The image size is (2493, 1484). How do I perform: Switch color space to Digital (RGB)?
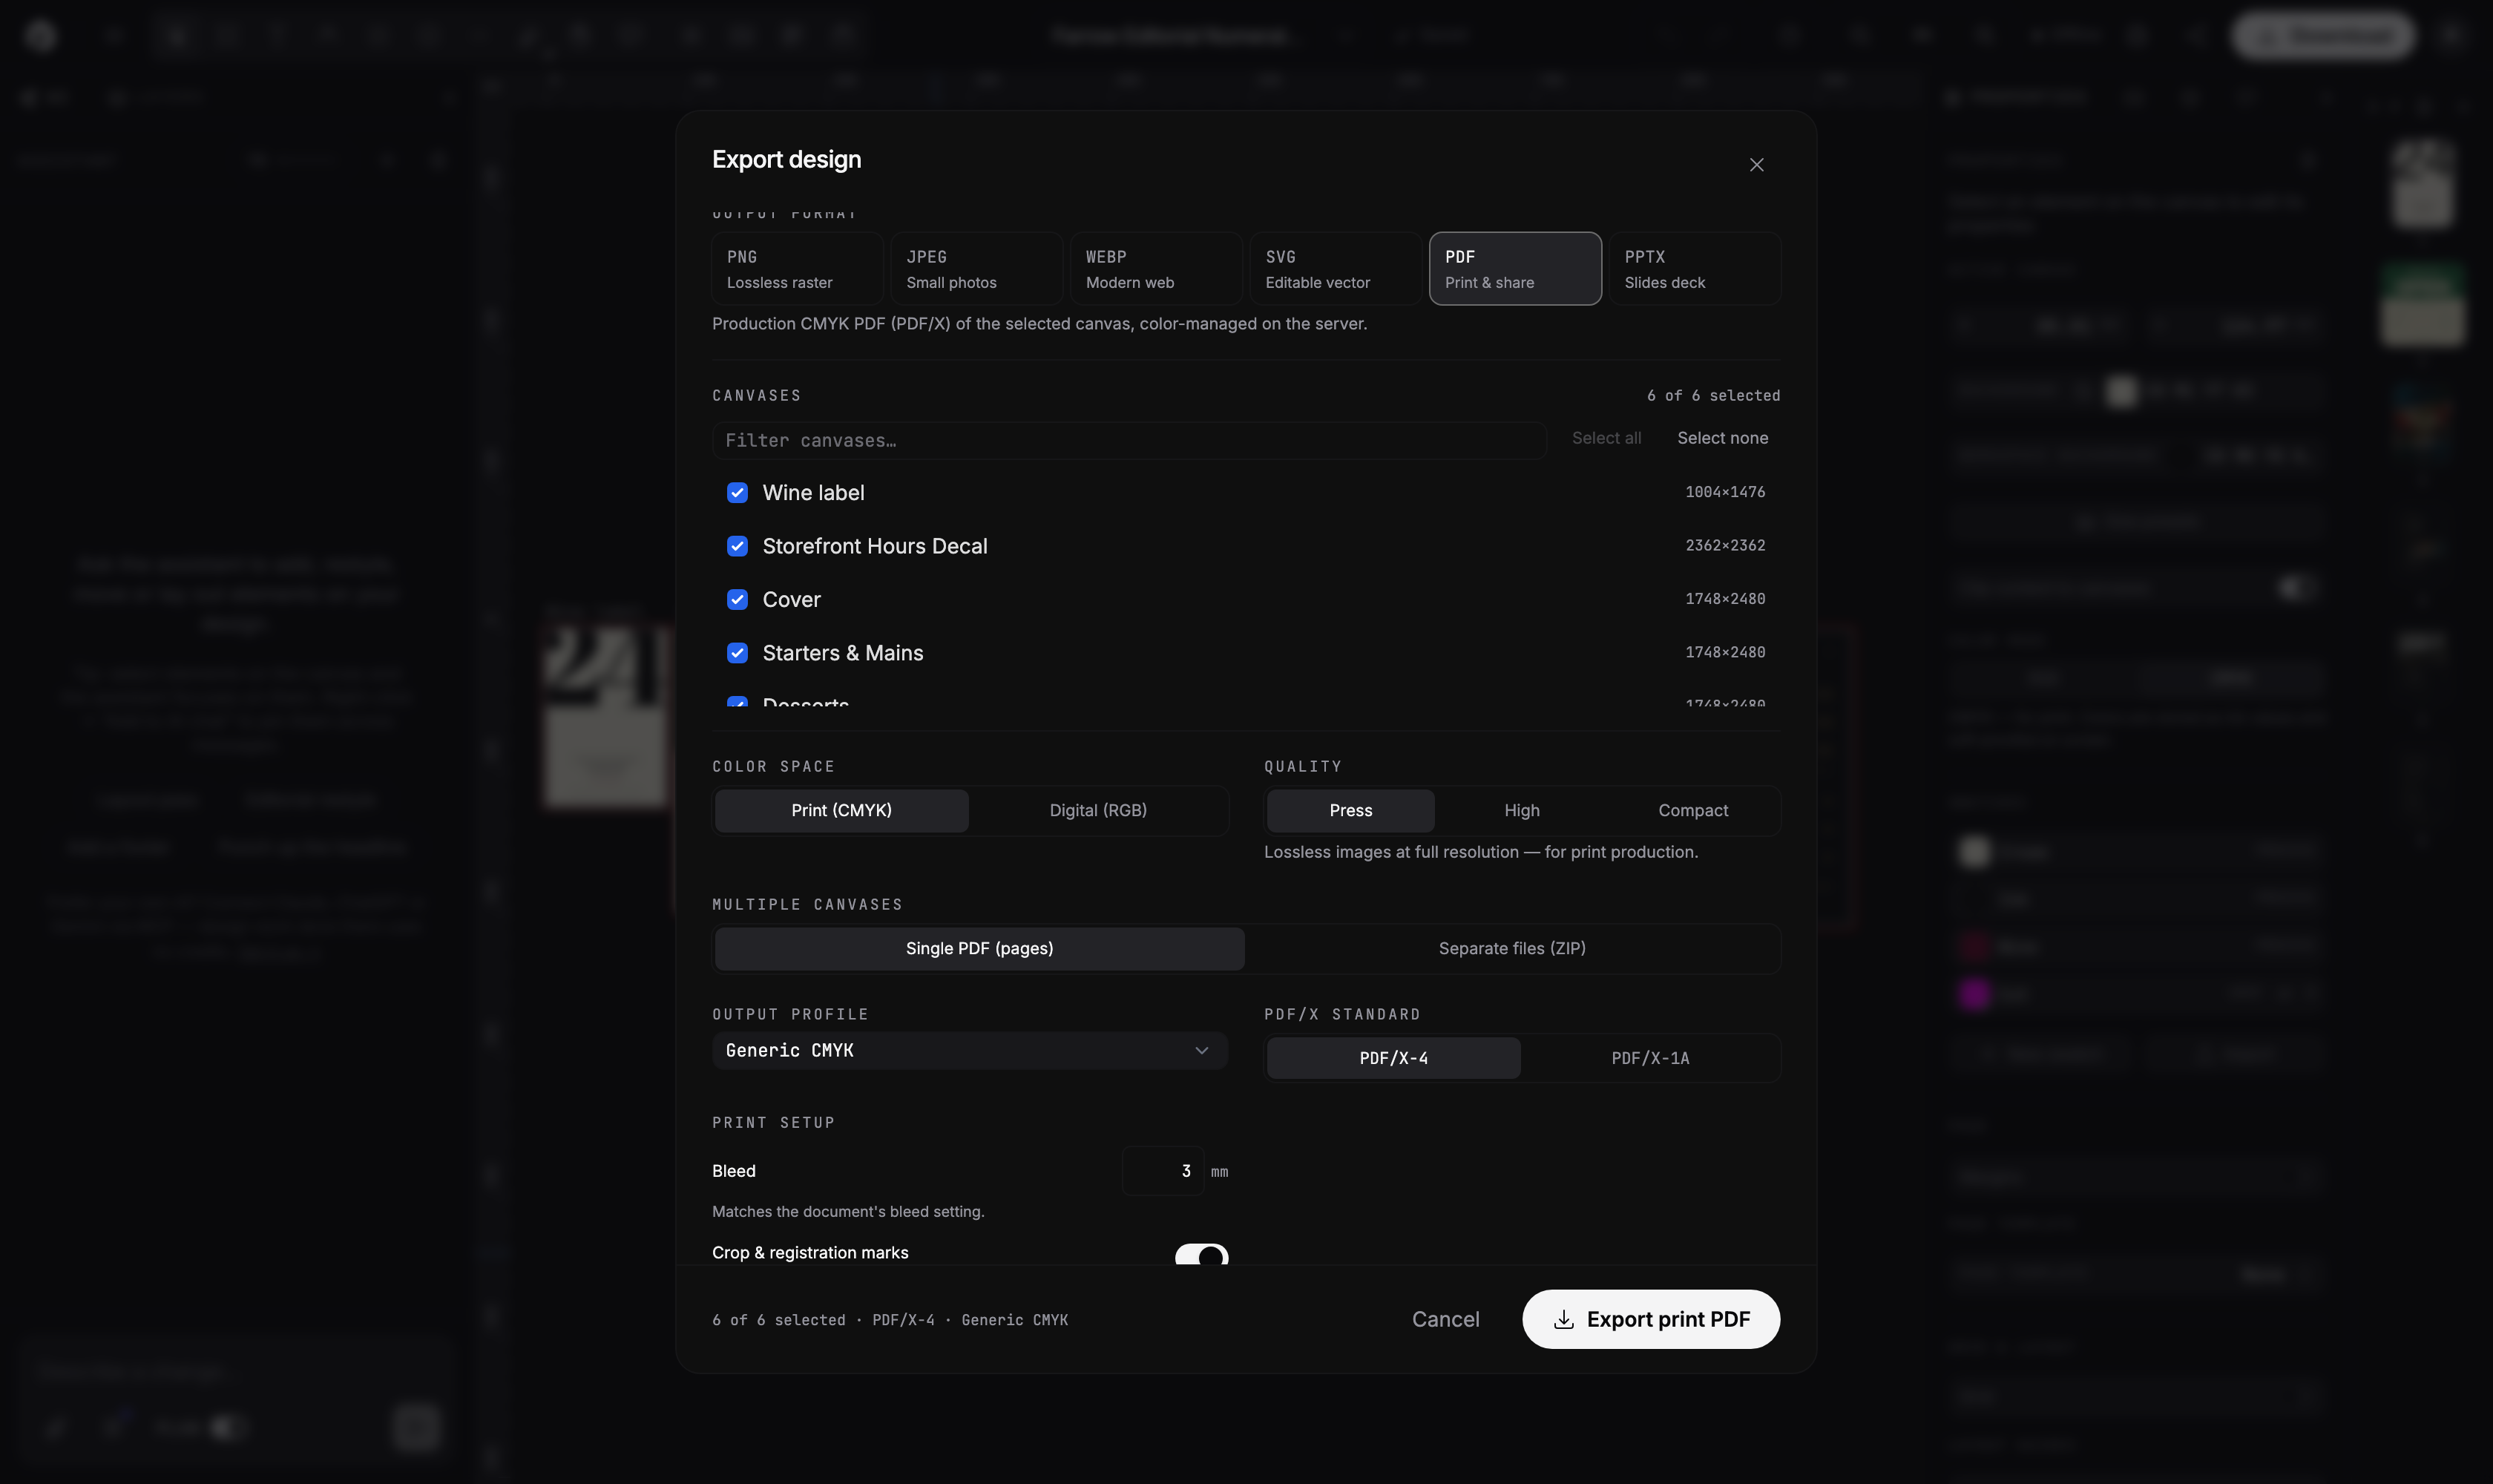(x=1098, y=811)
